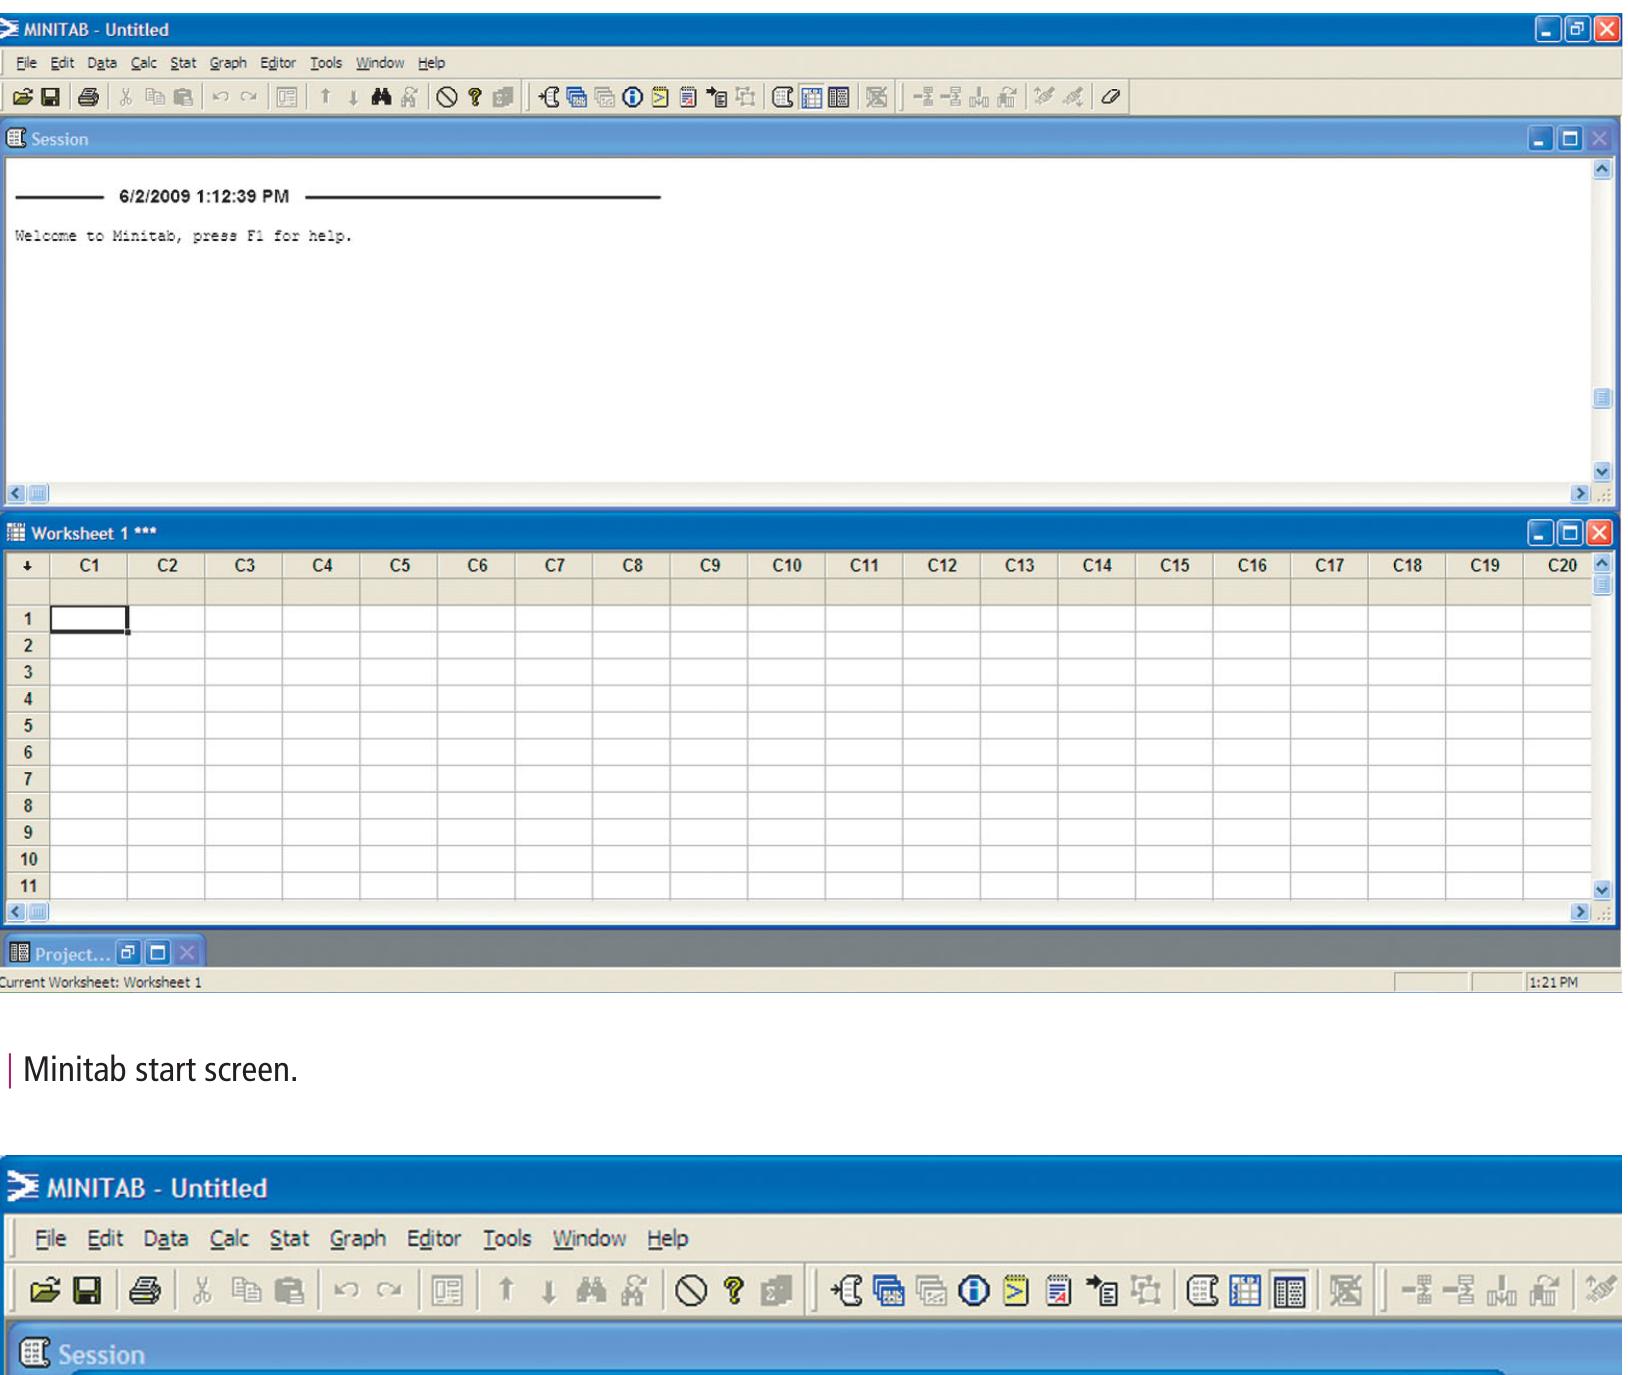Click Worksheet 1 horizontal scrollbar right arrow
Image resolution: width=1628 pixels, height=1375 pixels.
pyautogui.click(x=1580, y=912)
